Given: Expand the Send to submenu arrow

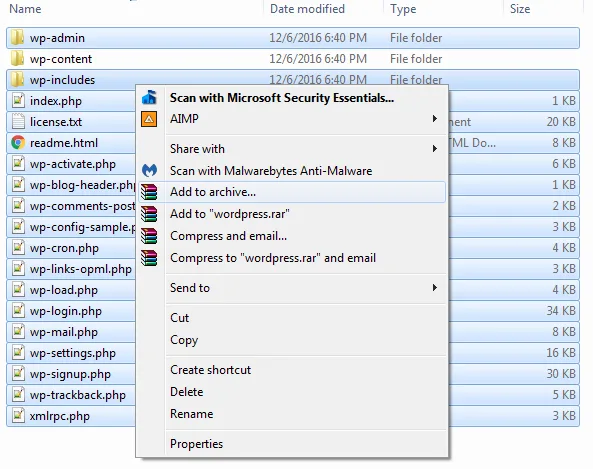Looking at the screenshot, I should coord(435,288).
